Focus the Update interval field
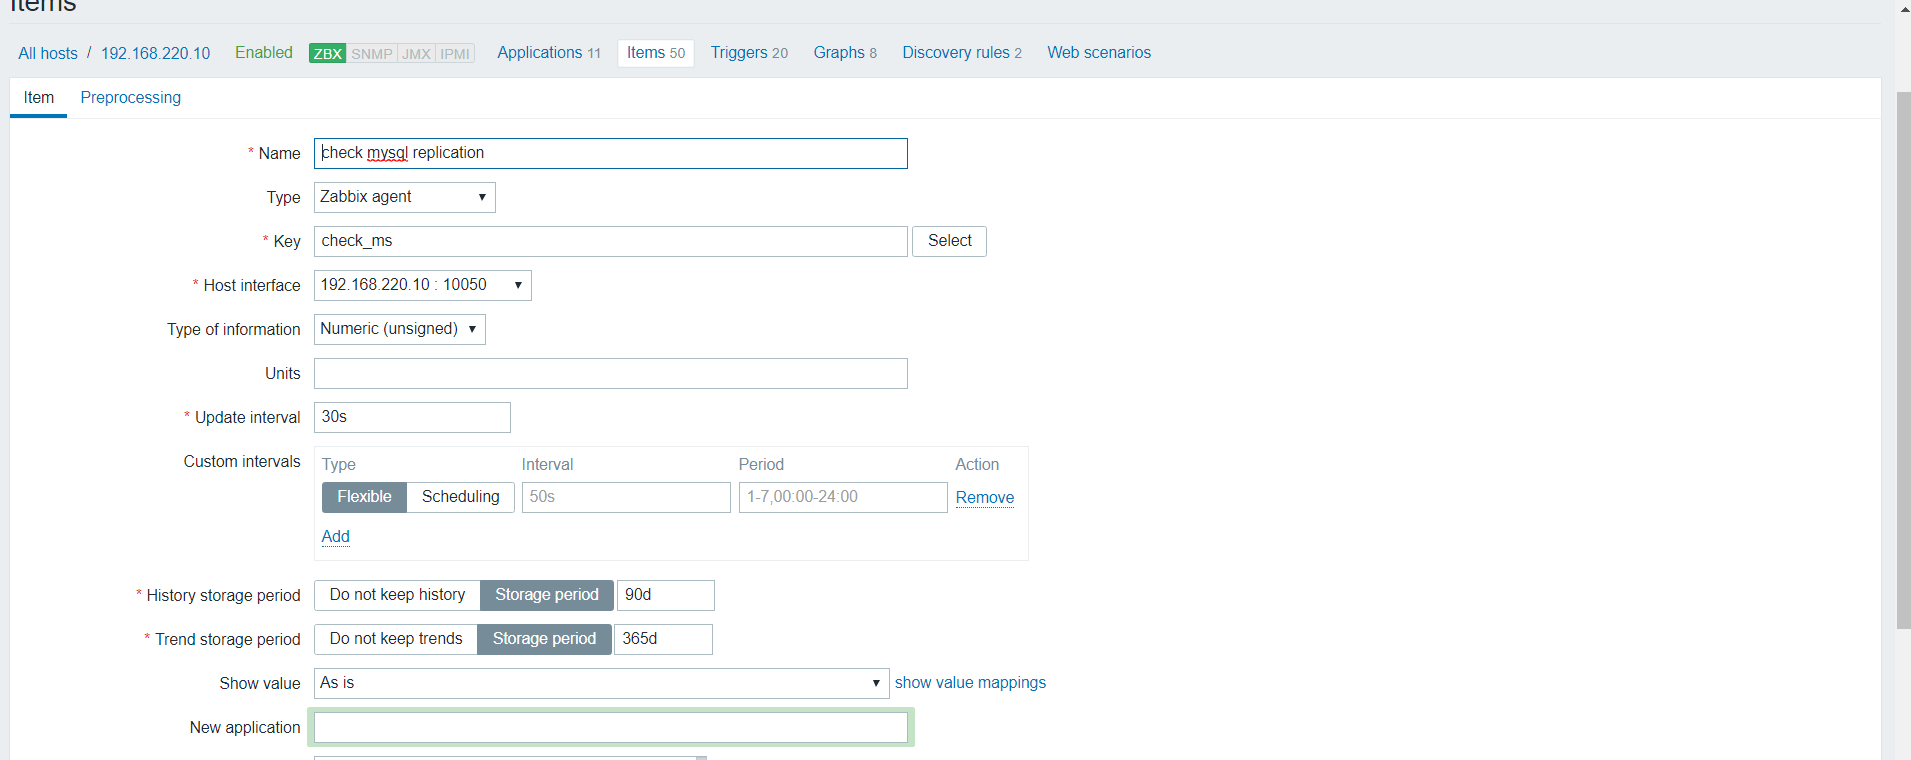This screenshot has height=760, width=1911. point(412,417)
